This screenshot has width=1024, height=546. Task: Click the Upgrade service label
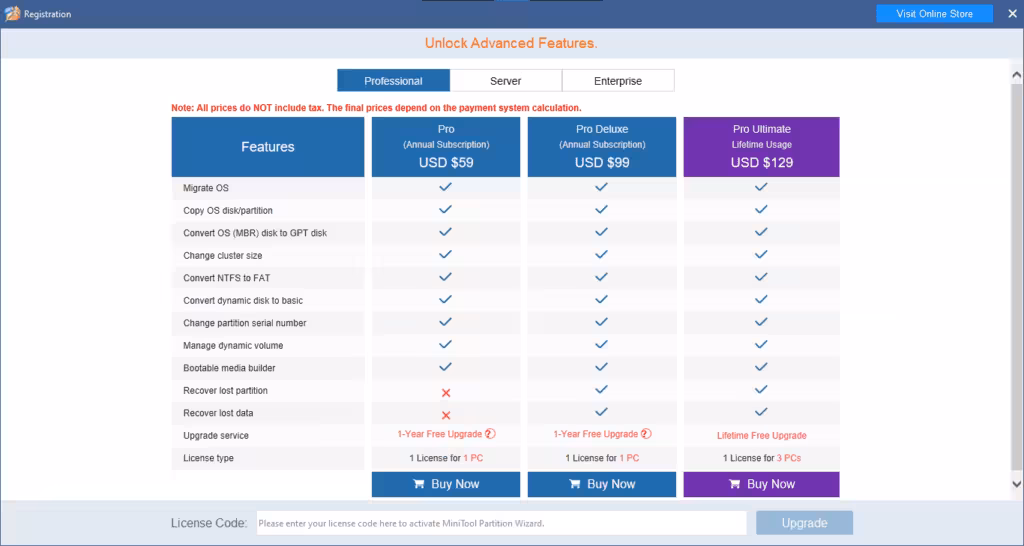coord(216,436)
